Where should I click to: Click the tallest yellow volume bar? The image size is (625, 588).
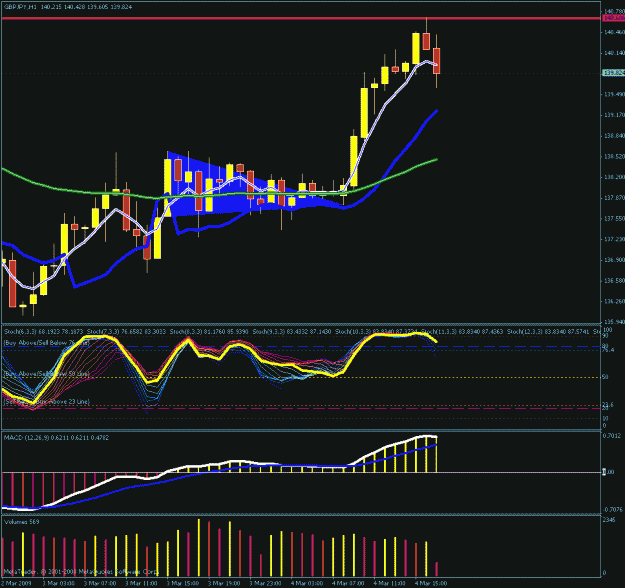(199, 547)
